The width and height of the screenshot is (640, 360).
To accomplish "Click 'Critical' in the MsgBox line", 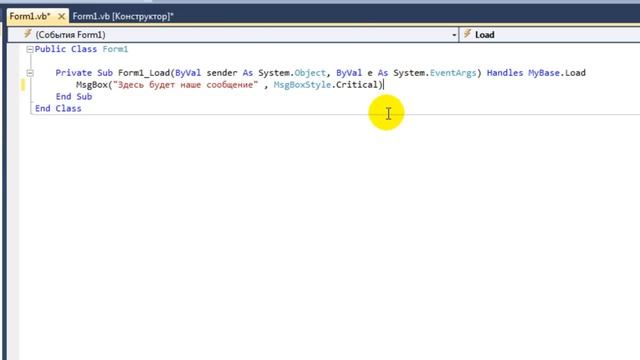I will (x=357, y=84).
